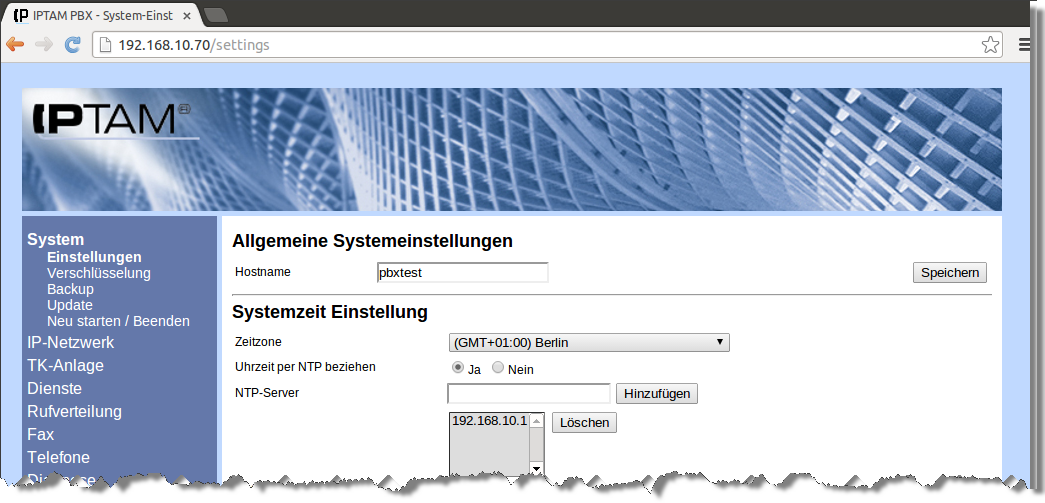Open the Zeitzone dropdown
Image resolution: width=1045 pixels, height=503 pixels.
[589, 343]
